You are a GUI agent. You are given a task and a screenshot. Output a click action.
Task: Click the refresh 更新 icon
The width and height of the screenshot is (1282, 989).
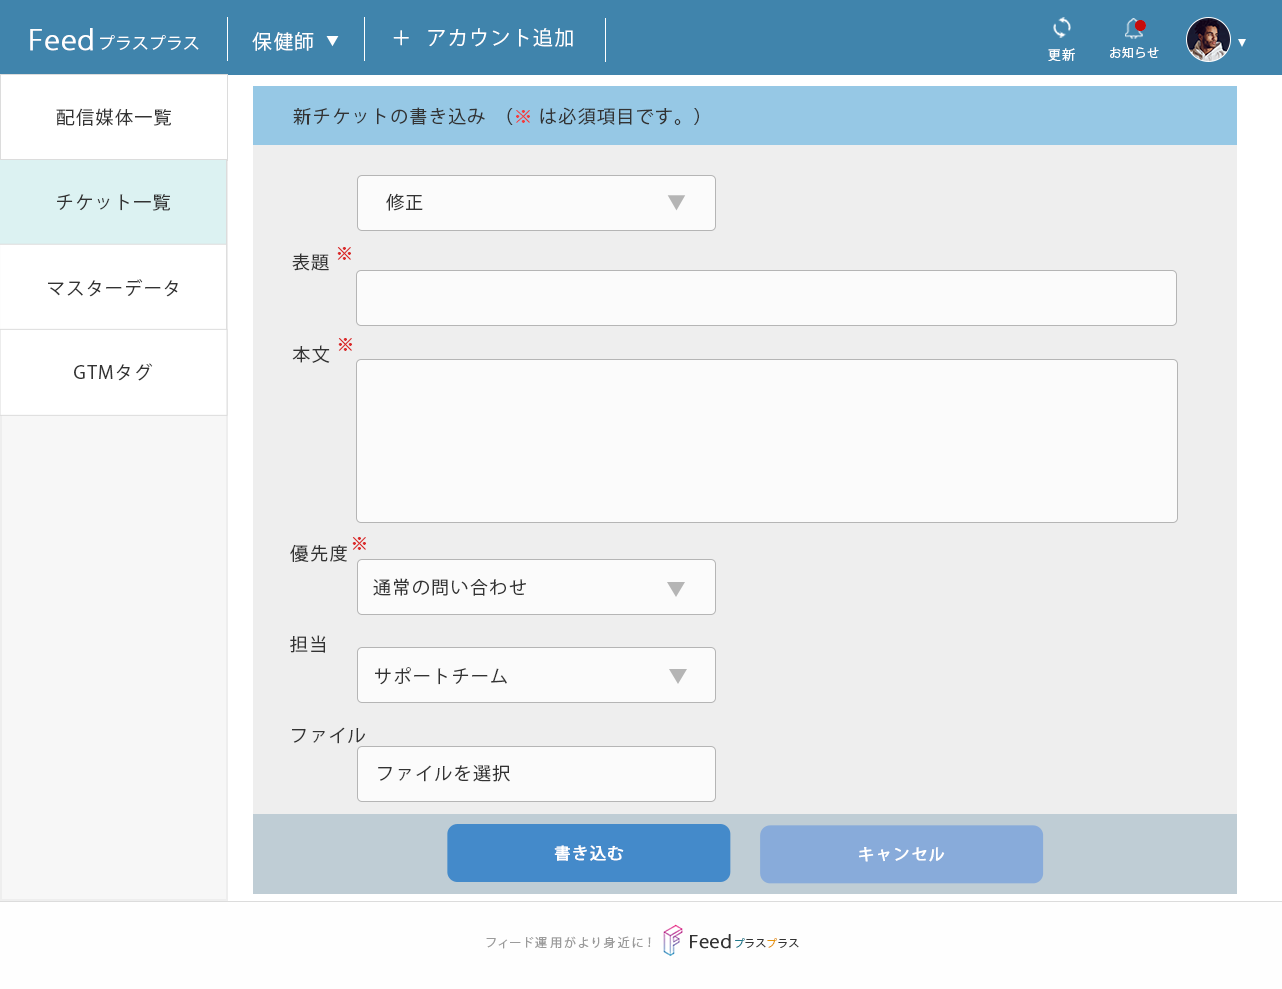[1062, 28]
